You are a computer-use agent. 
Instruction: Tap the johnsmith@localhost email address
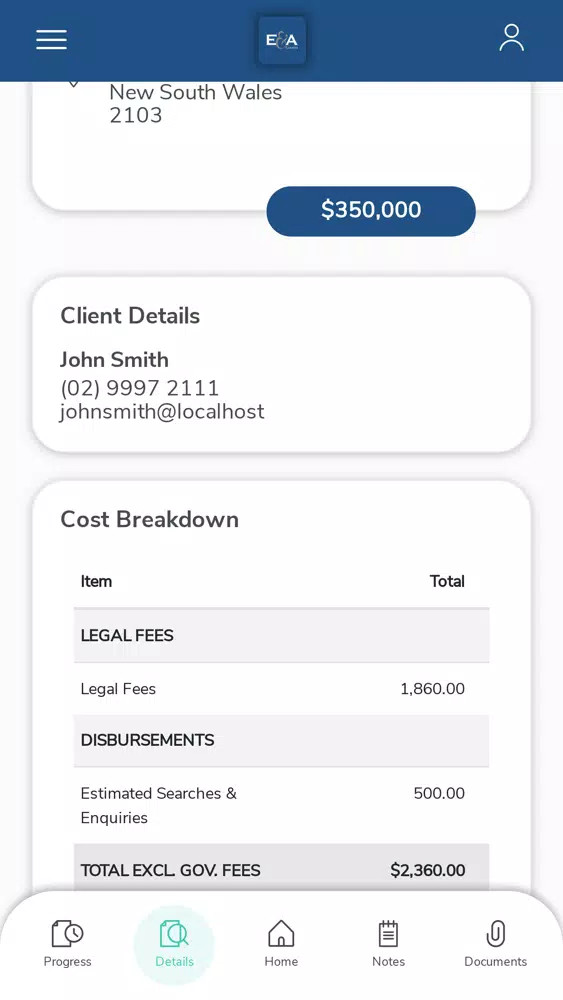point(162,411)
